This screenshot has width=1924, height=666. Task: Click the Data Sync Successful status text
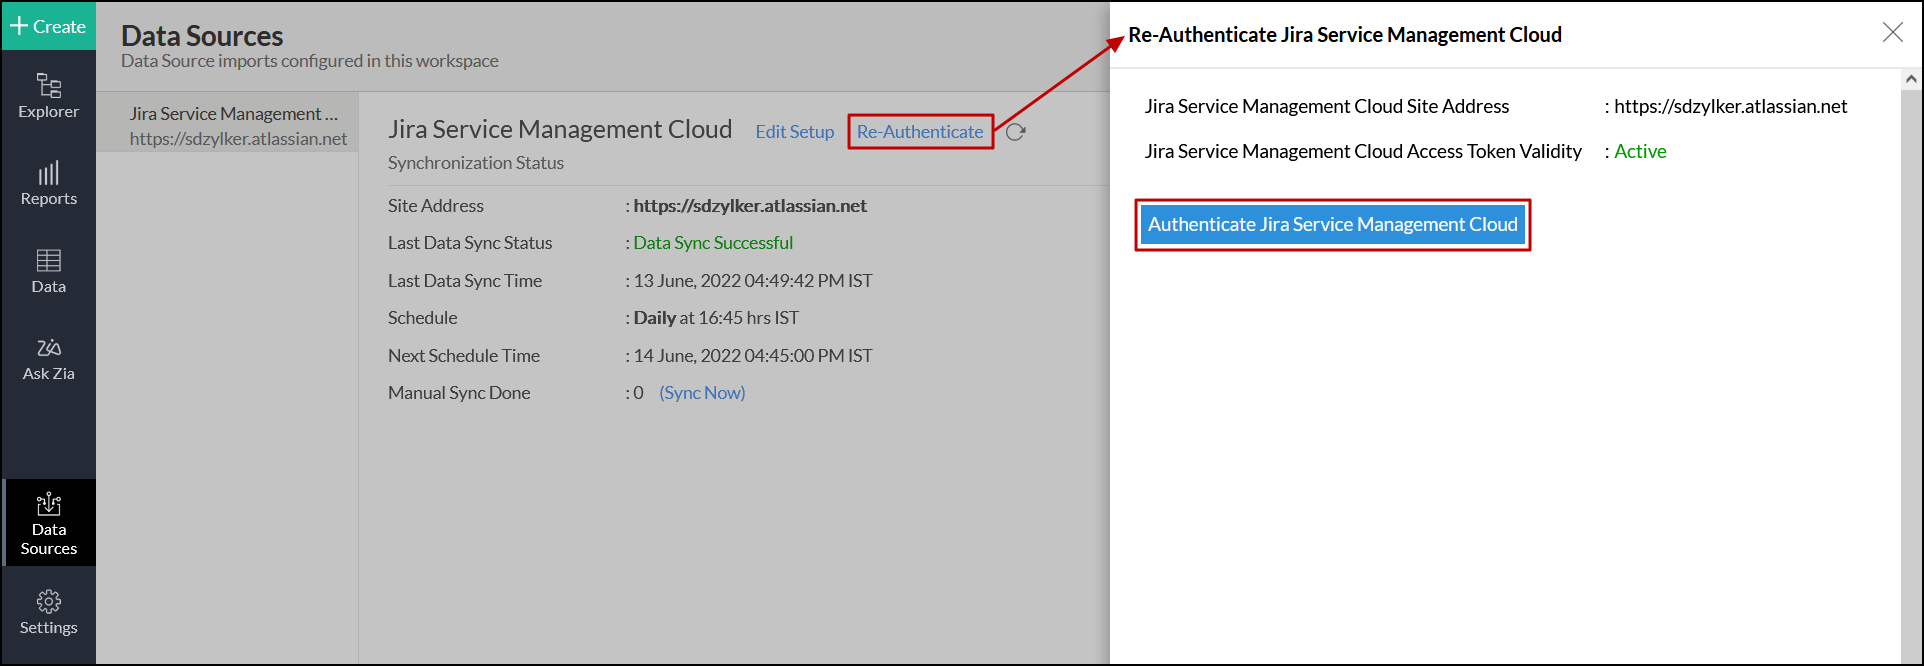[713, 243]
